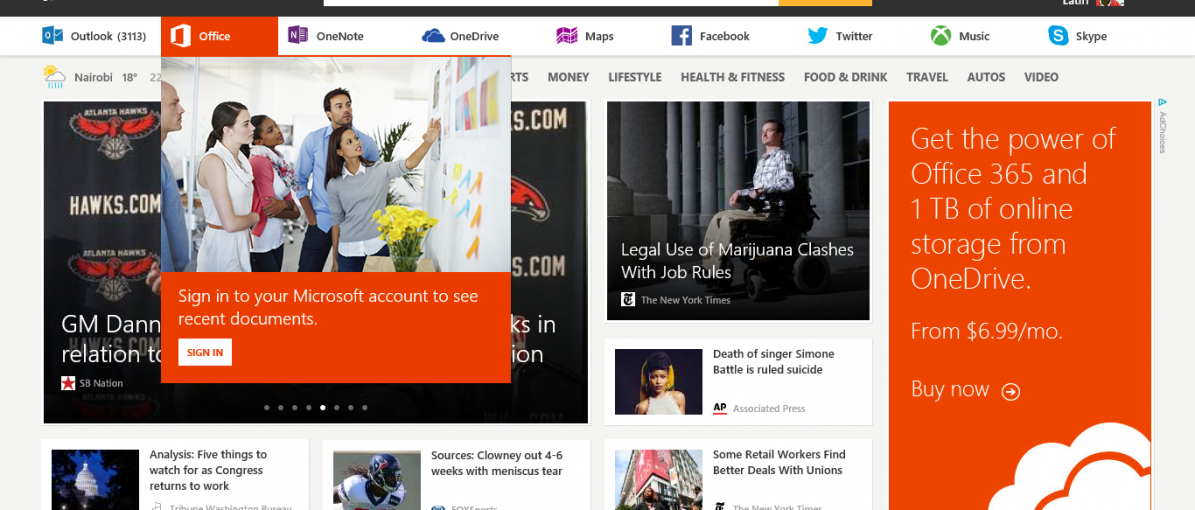Click the AP logo beside Associated Press
The height and width of the screenshot is (510, 1195).
[719, 409]
